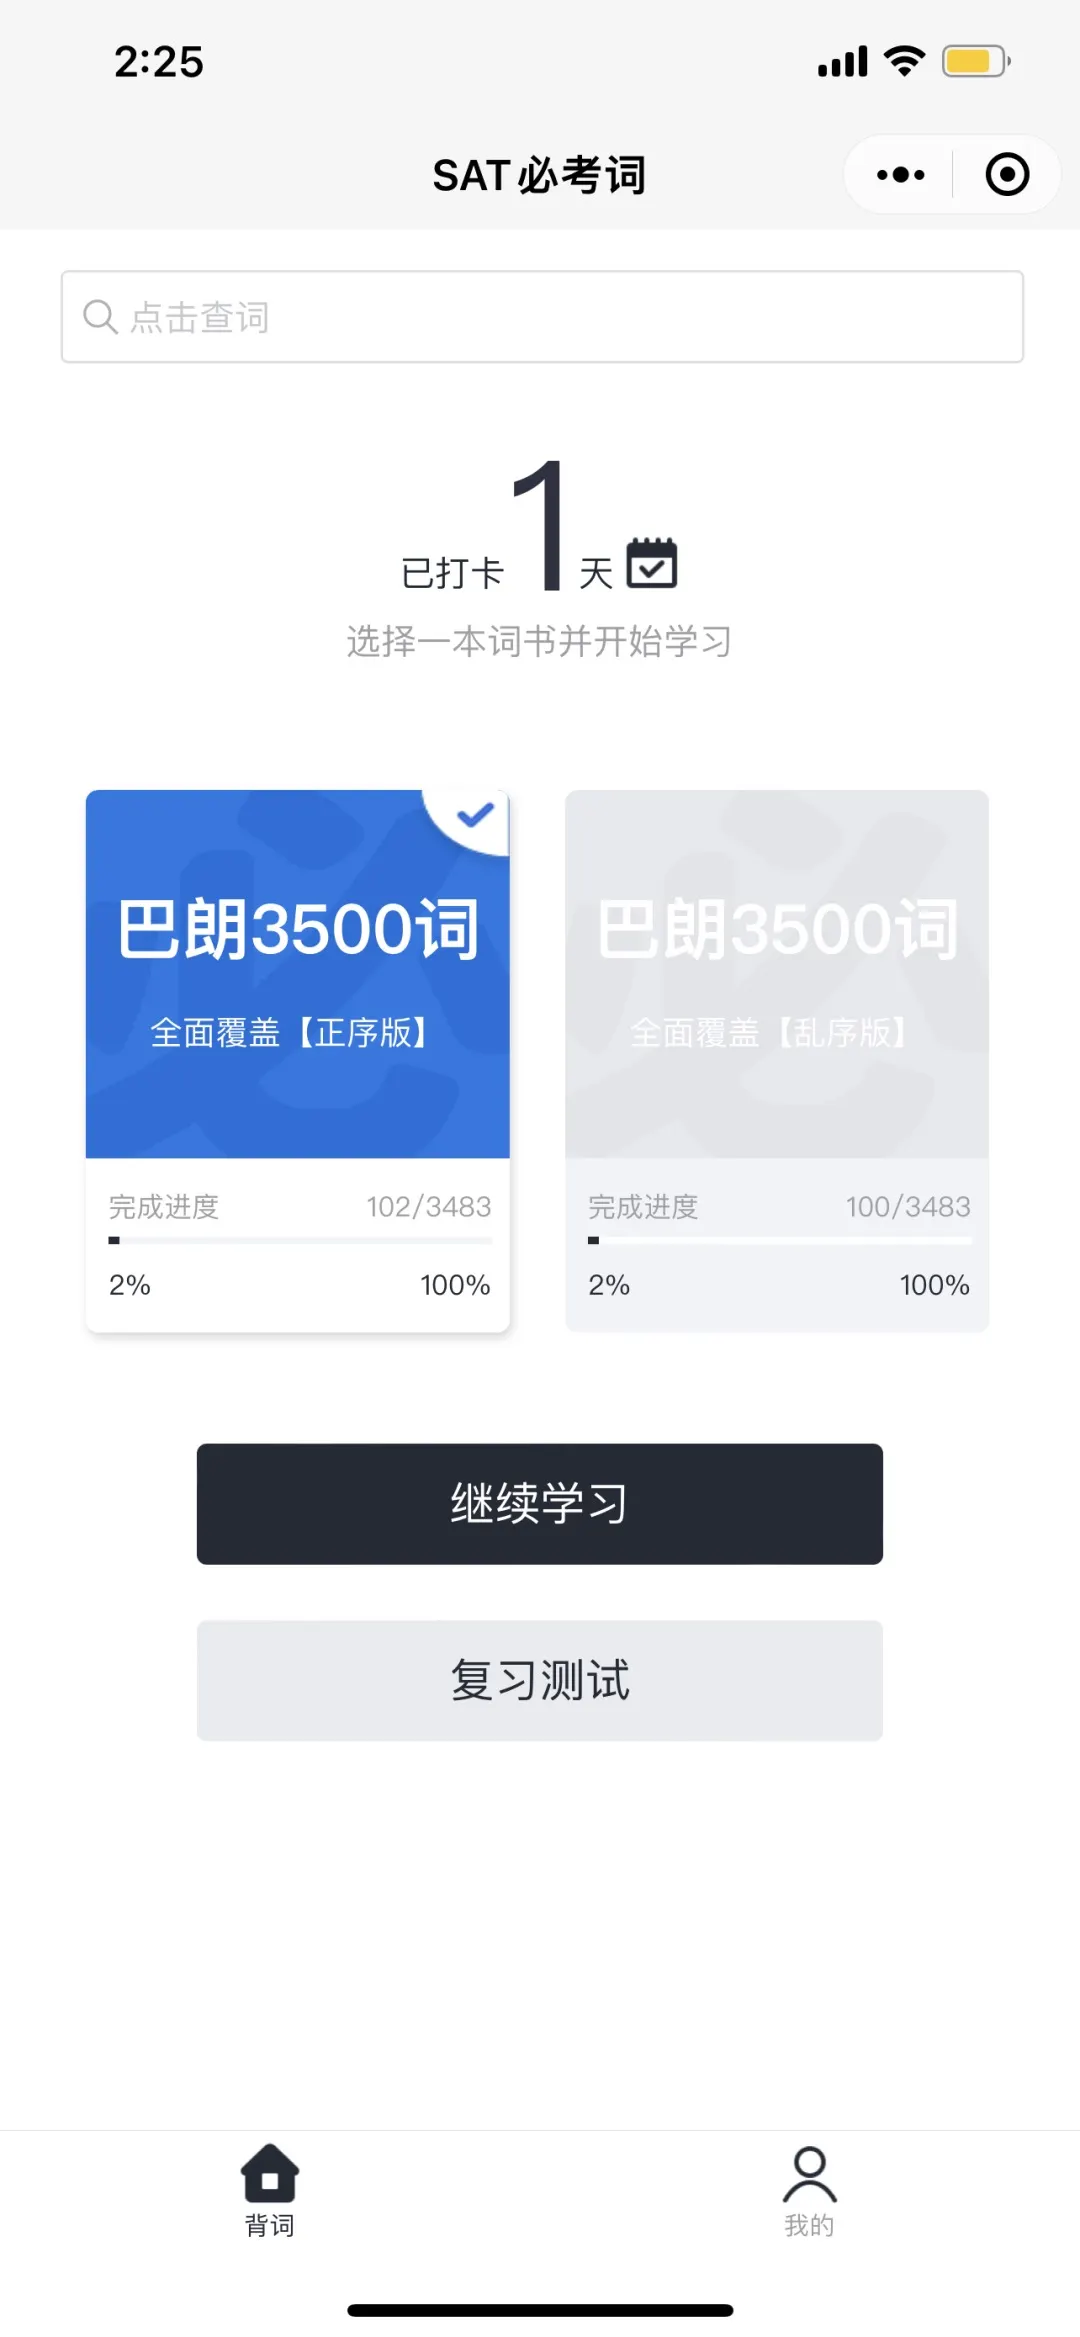Screen dimensions: 1080x2337
Task: Tap the 102/3483 progress count
Action: click(428, 1207)
